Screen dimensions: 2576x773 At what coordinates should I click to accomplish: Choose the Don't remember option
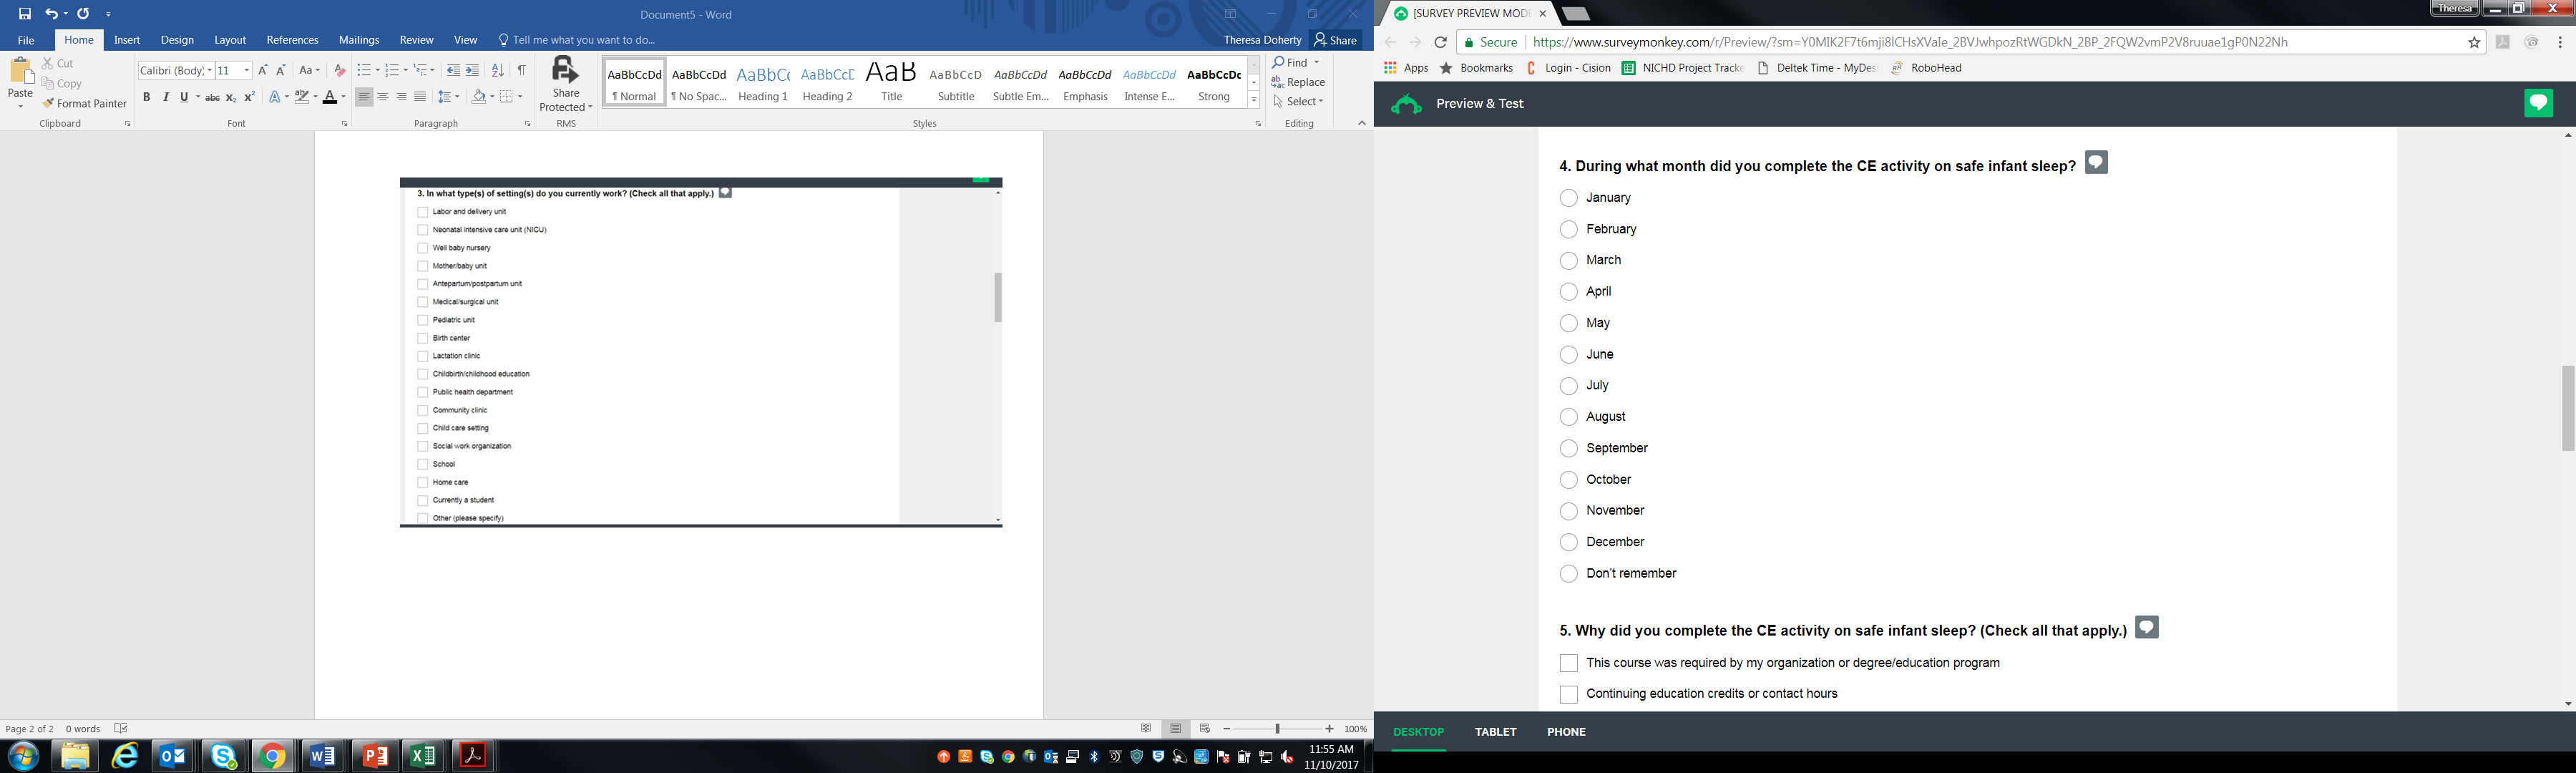tap(1568, 574)
